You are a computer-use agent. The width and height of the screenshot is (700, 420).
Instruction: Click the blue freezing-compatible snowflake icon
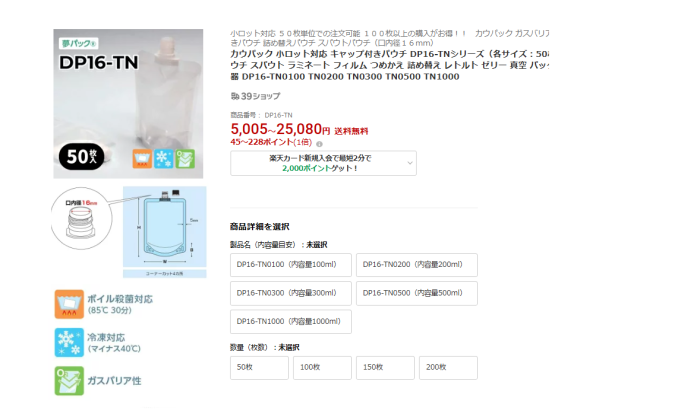(x=69, y=342)
